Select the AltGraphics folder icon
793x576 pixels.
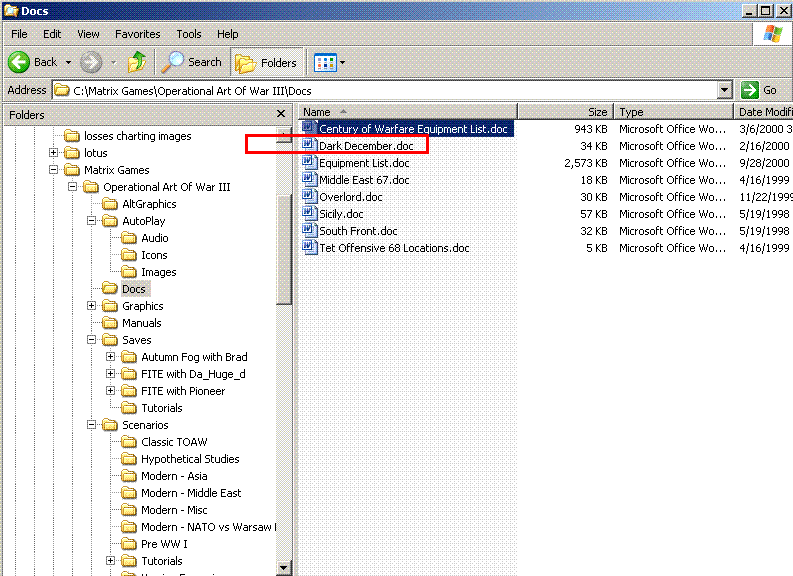click(x=110, y=204)
